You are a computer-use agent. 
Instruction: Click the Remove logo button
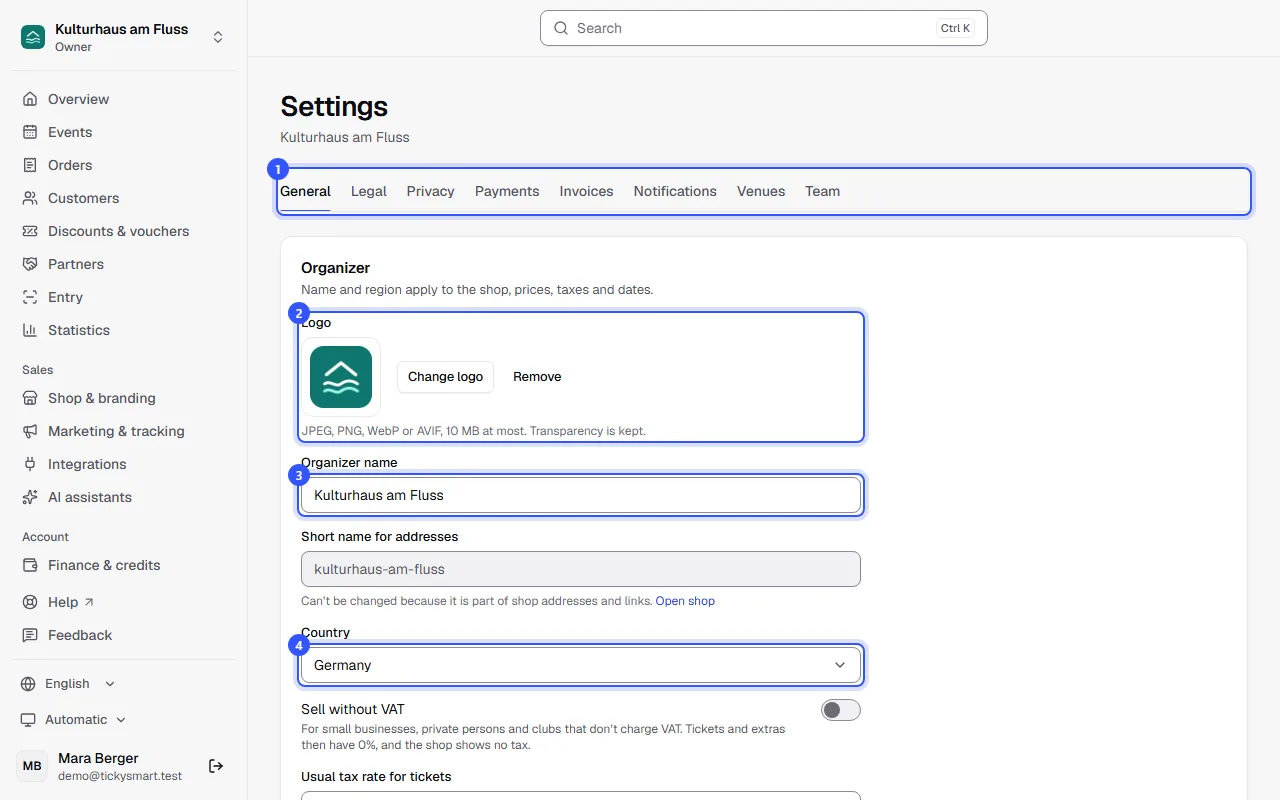click(x=537, y=377)
